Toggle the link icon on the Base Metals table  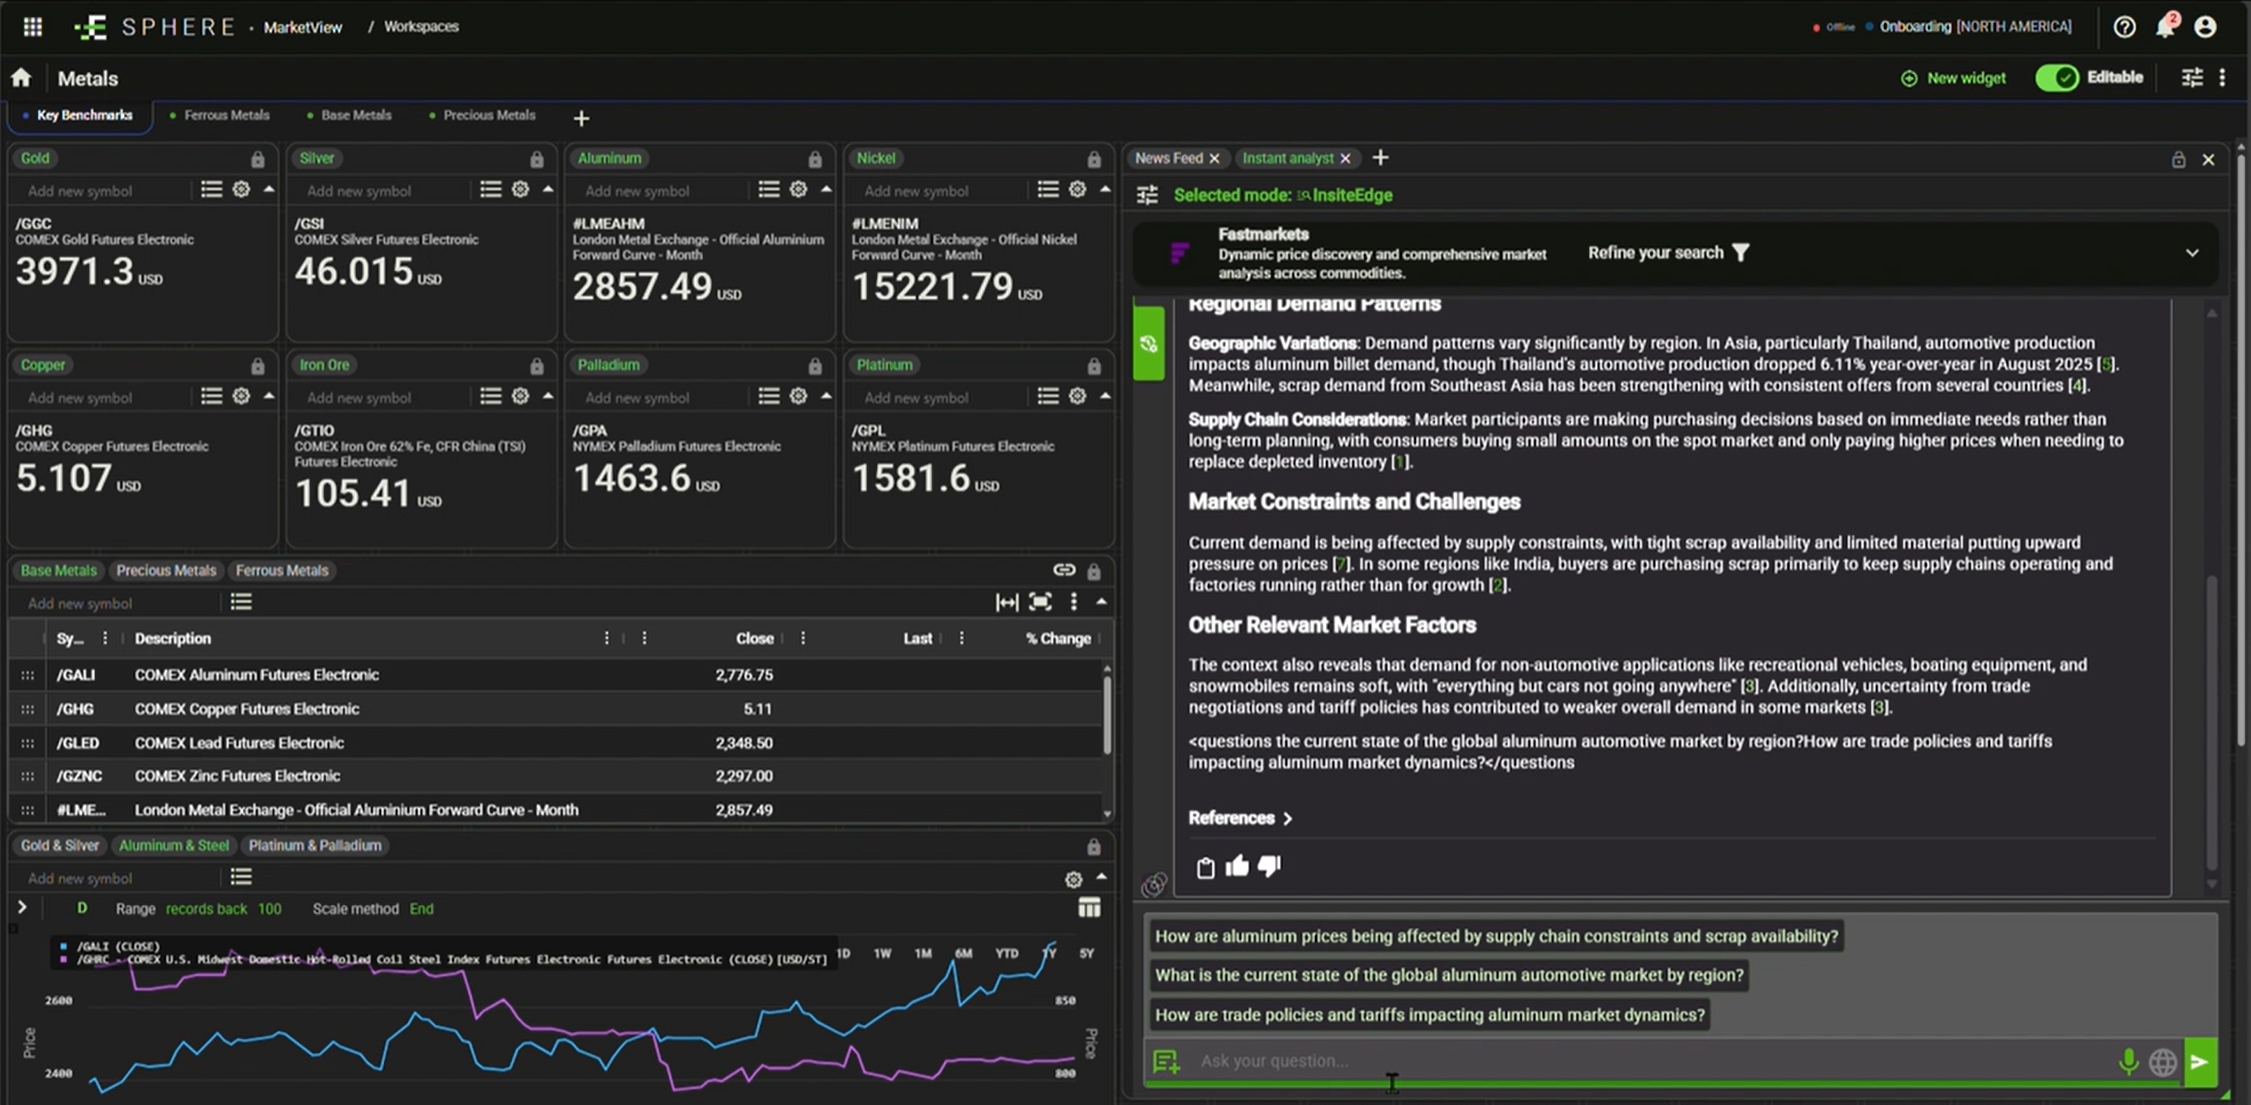tap(1063, 570)
